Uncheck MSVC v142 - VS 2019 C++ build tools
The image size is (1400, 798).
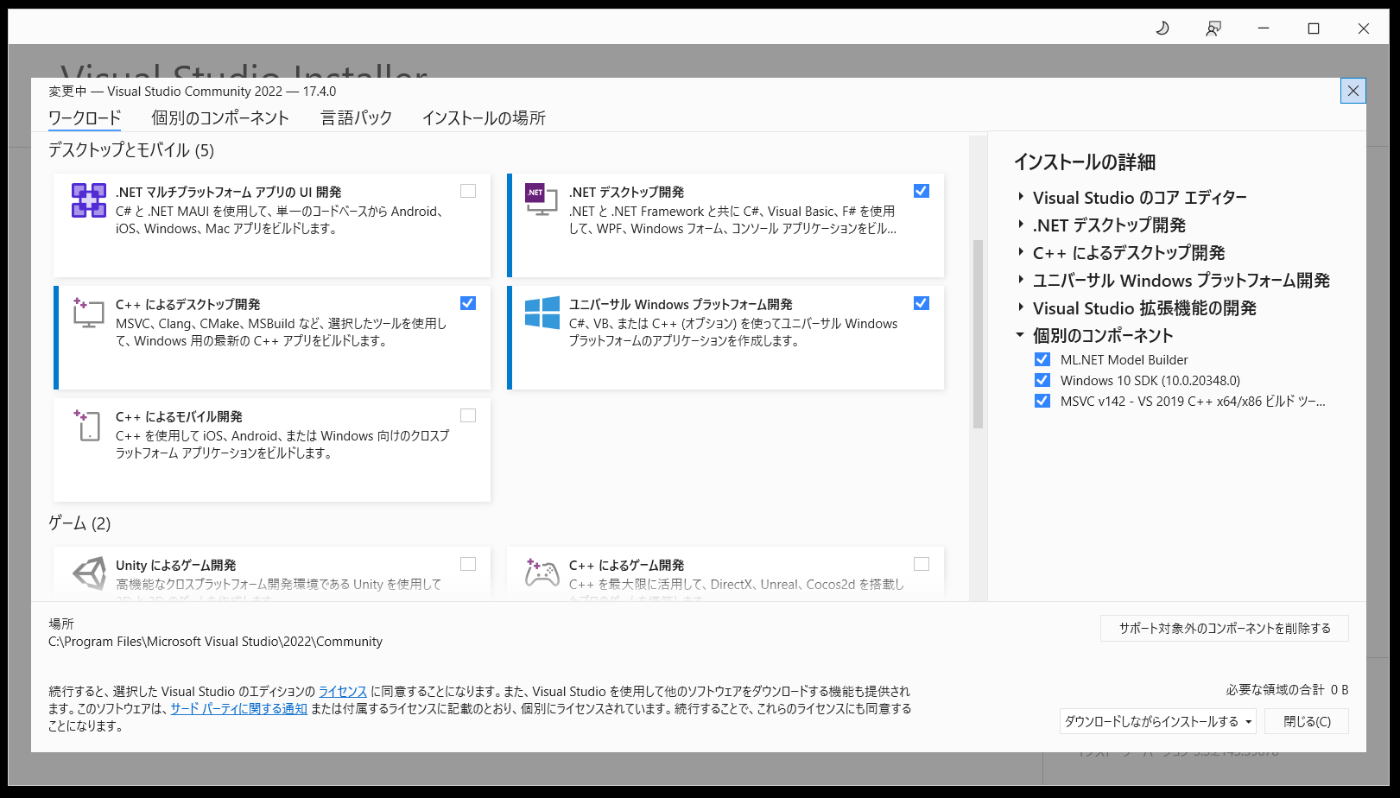1042,401
